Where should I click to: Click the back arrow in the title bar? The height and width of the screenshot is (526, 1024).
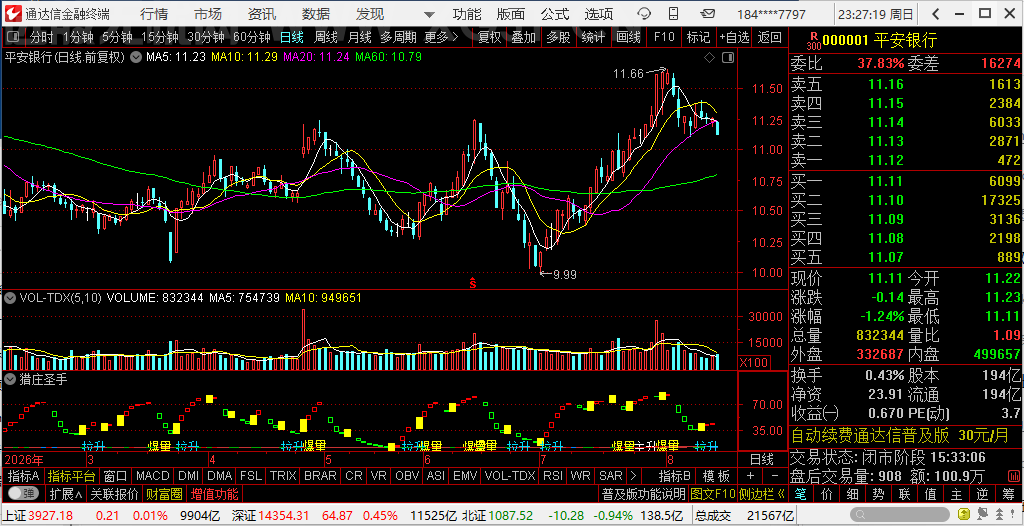tap(936, 14)
